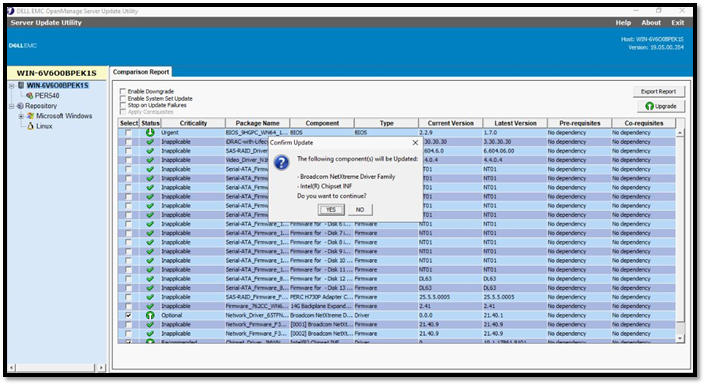Click the Upgrade button

tap(661, 106)
